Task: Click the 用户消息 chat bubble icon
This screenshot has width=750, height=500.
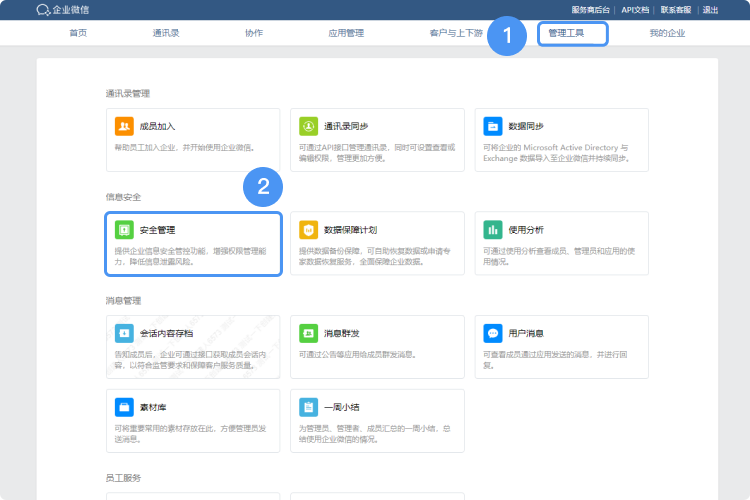Action: 493,333
